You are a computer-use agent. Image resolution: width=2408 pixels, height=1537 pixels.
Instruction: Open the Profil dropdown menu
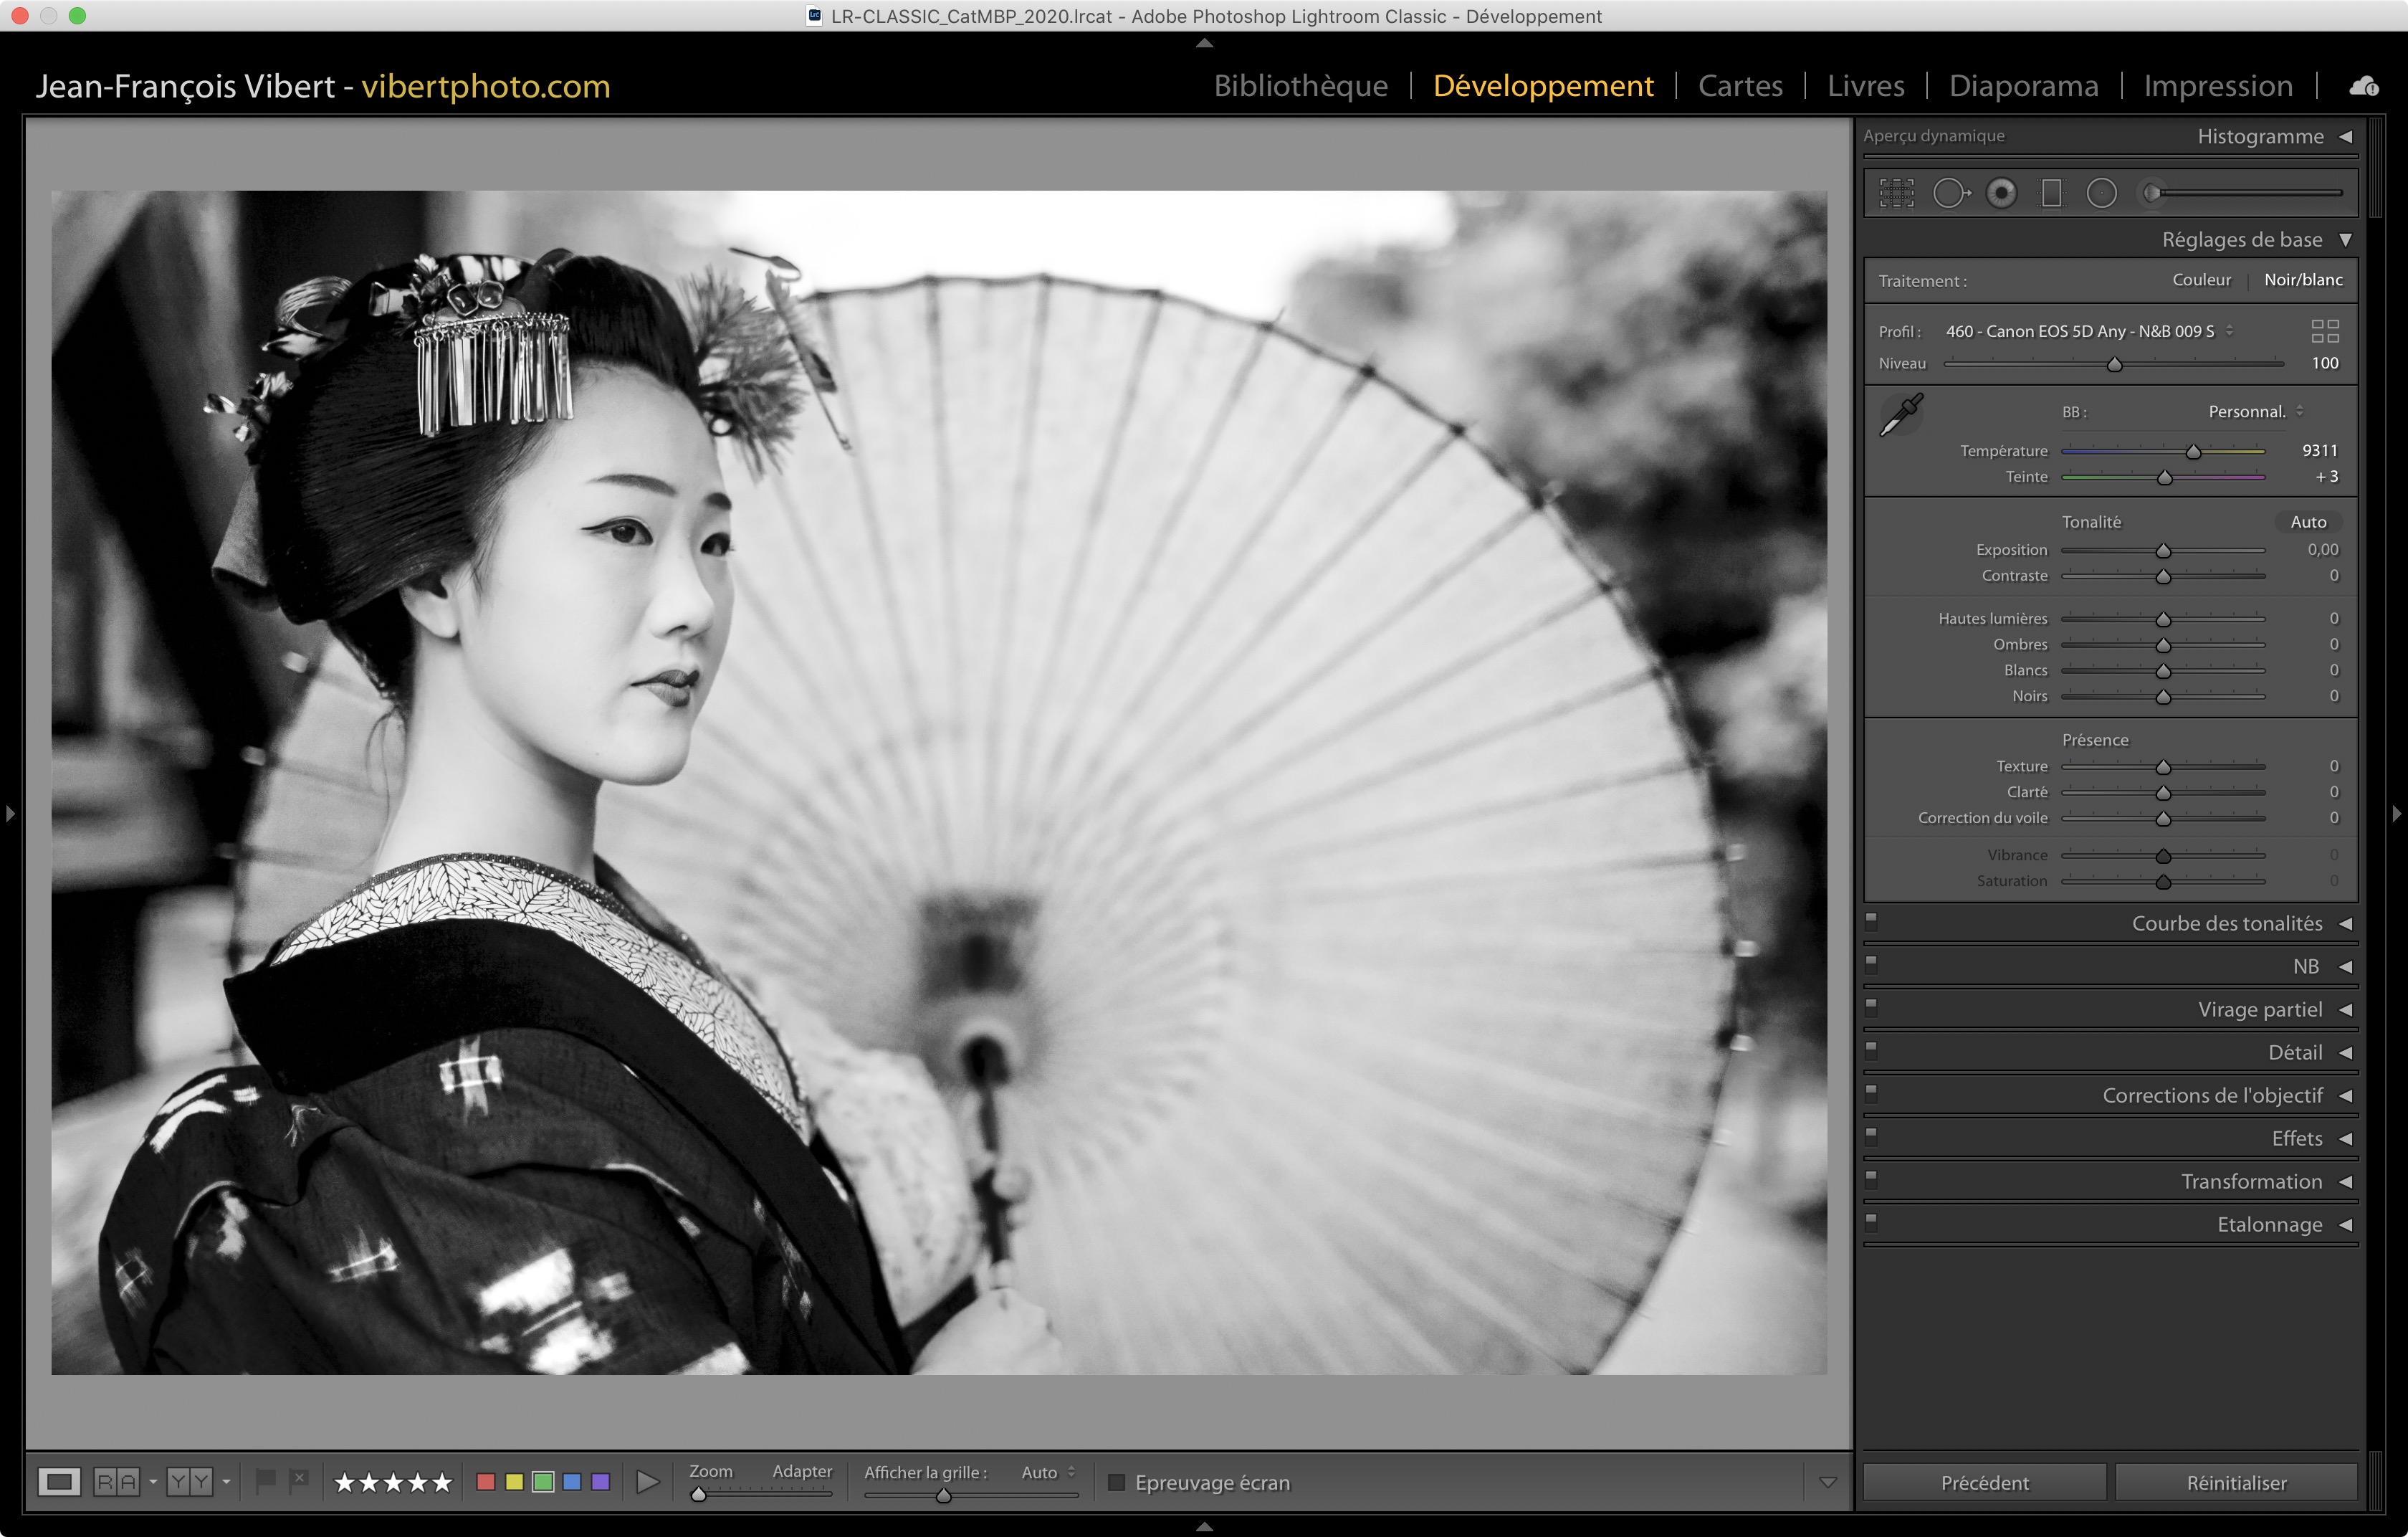pos(2088,331)
